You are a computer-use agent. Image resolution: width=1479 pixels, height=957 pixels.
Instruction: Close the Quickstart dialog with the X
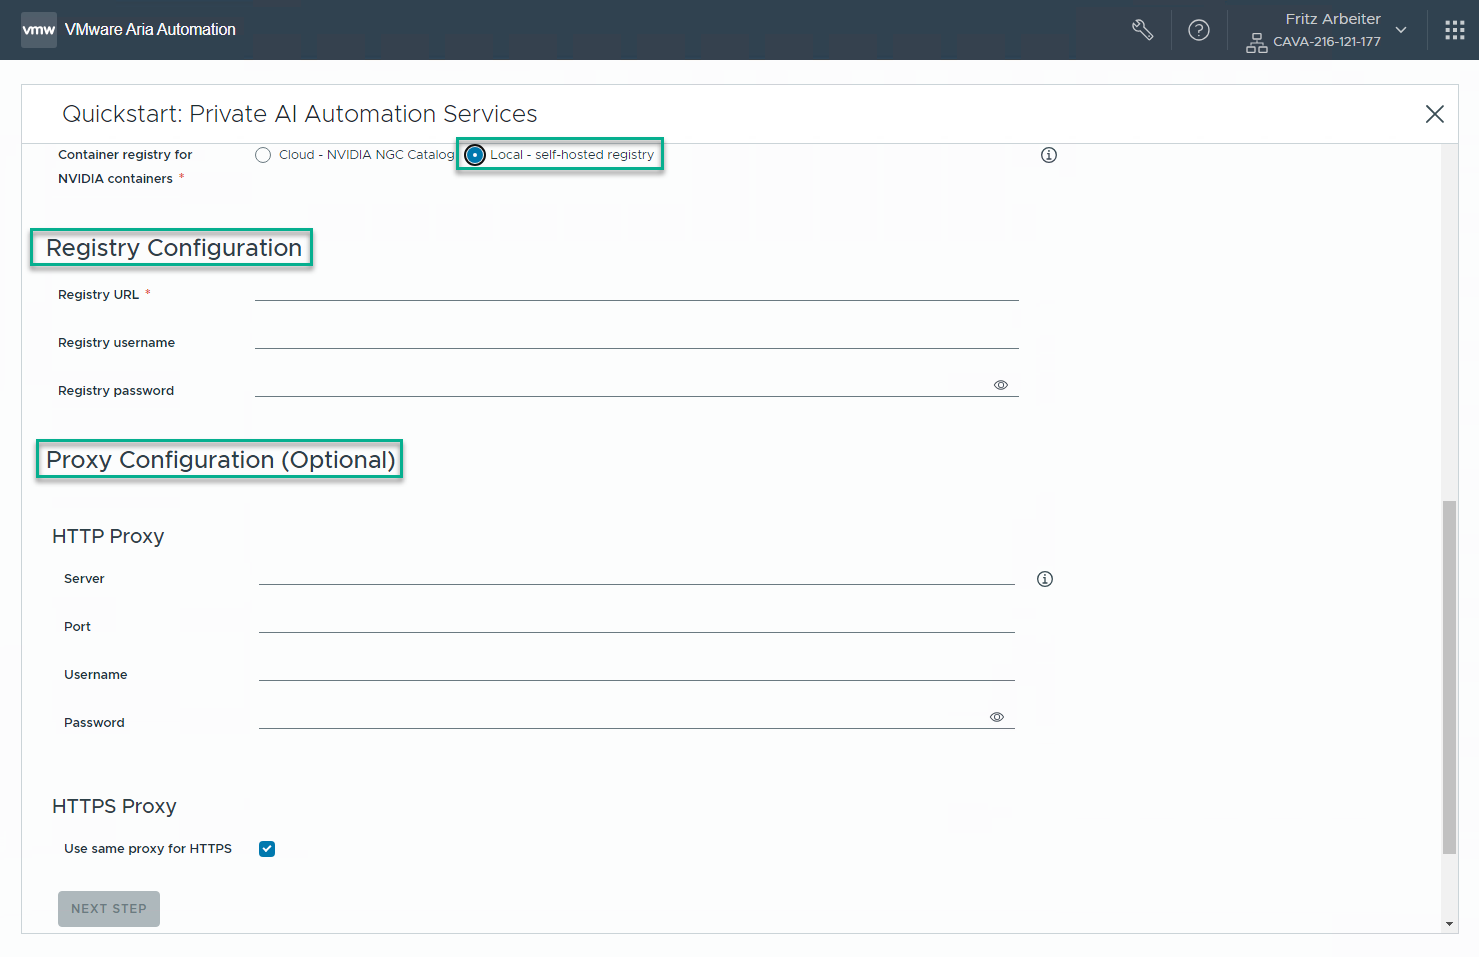coord(1434,114)
